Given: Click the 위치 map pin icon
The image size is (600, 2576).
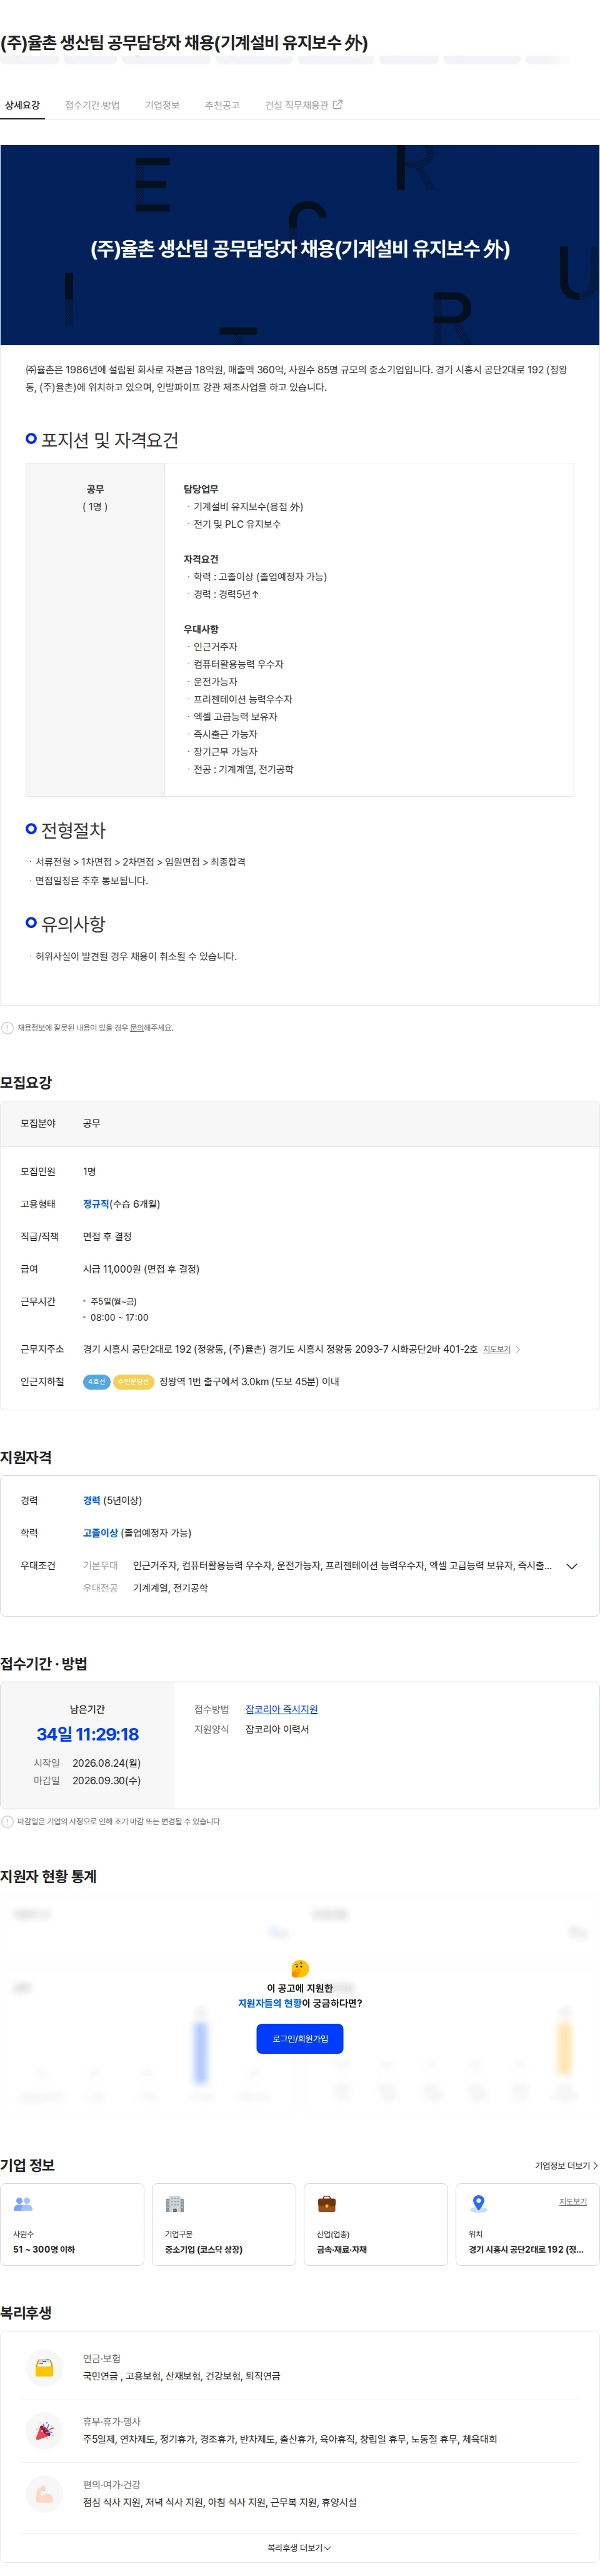Looking at the screenshot, I should tap(478, 2203).
